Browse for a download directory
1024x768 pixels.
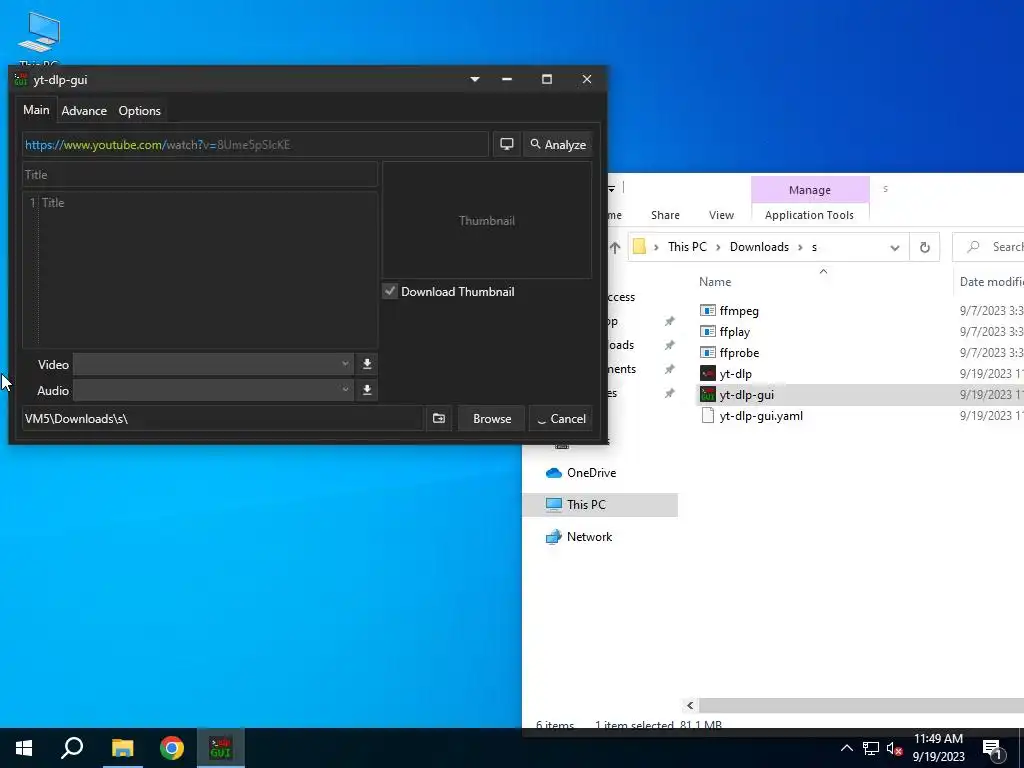coord(492,419)
